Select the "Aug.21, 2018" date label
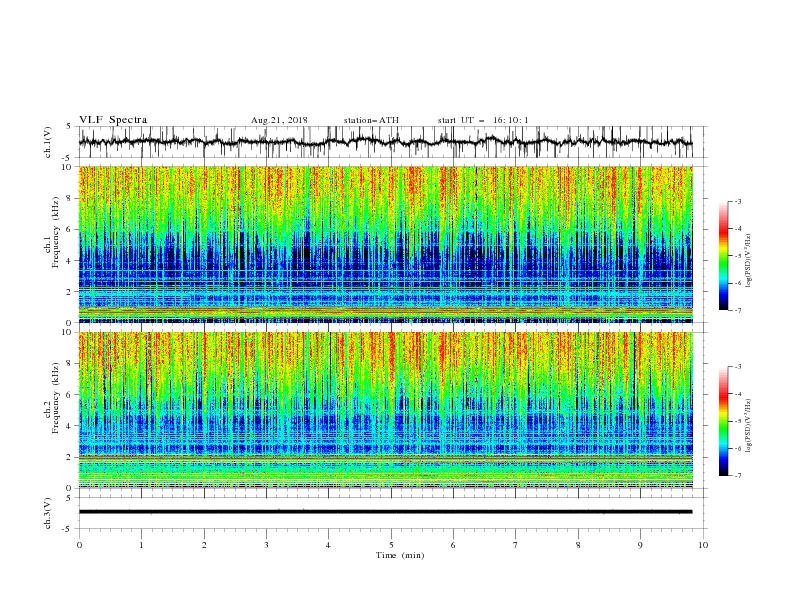Screen dimensions: 792x612 tap(279, 120)
